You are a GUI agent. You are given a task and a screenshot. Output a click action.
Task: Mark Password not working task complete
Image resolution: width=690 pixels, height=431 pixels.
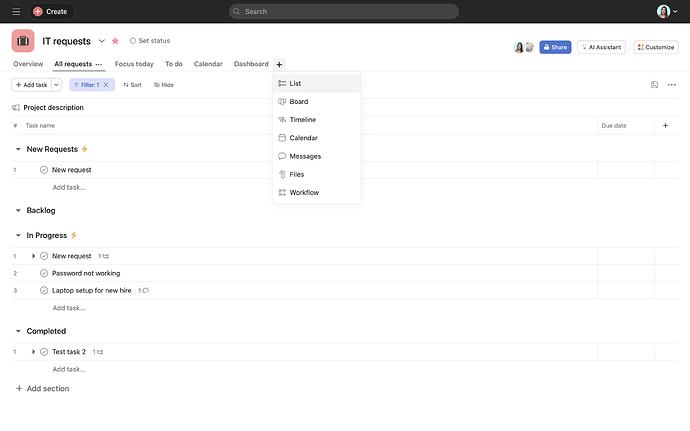pyautogui.click(x=44, y=273)
